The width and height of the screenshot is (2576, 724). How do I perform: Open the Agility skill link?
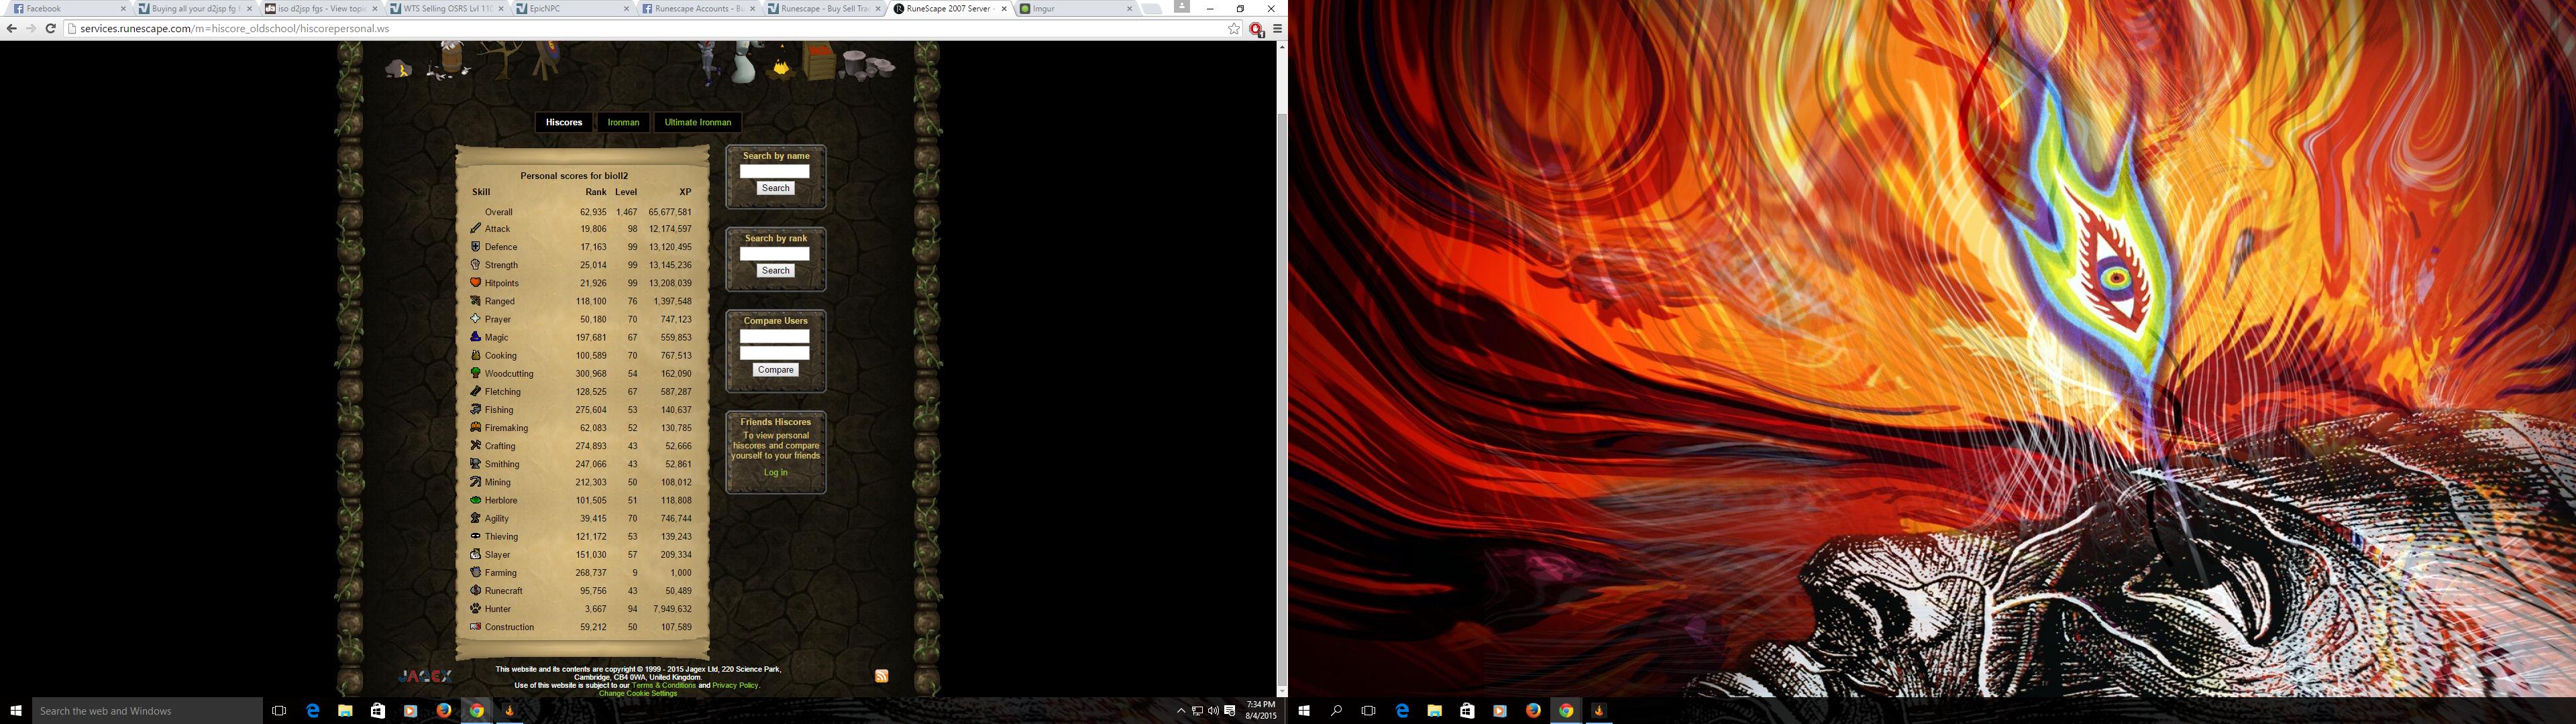[497, 519]
